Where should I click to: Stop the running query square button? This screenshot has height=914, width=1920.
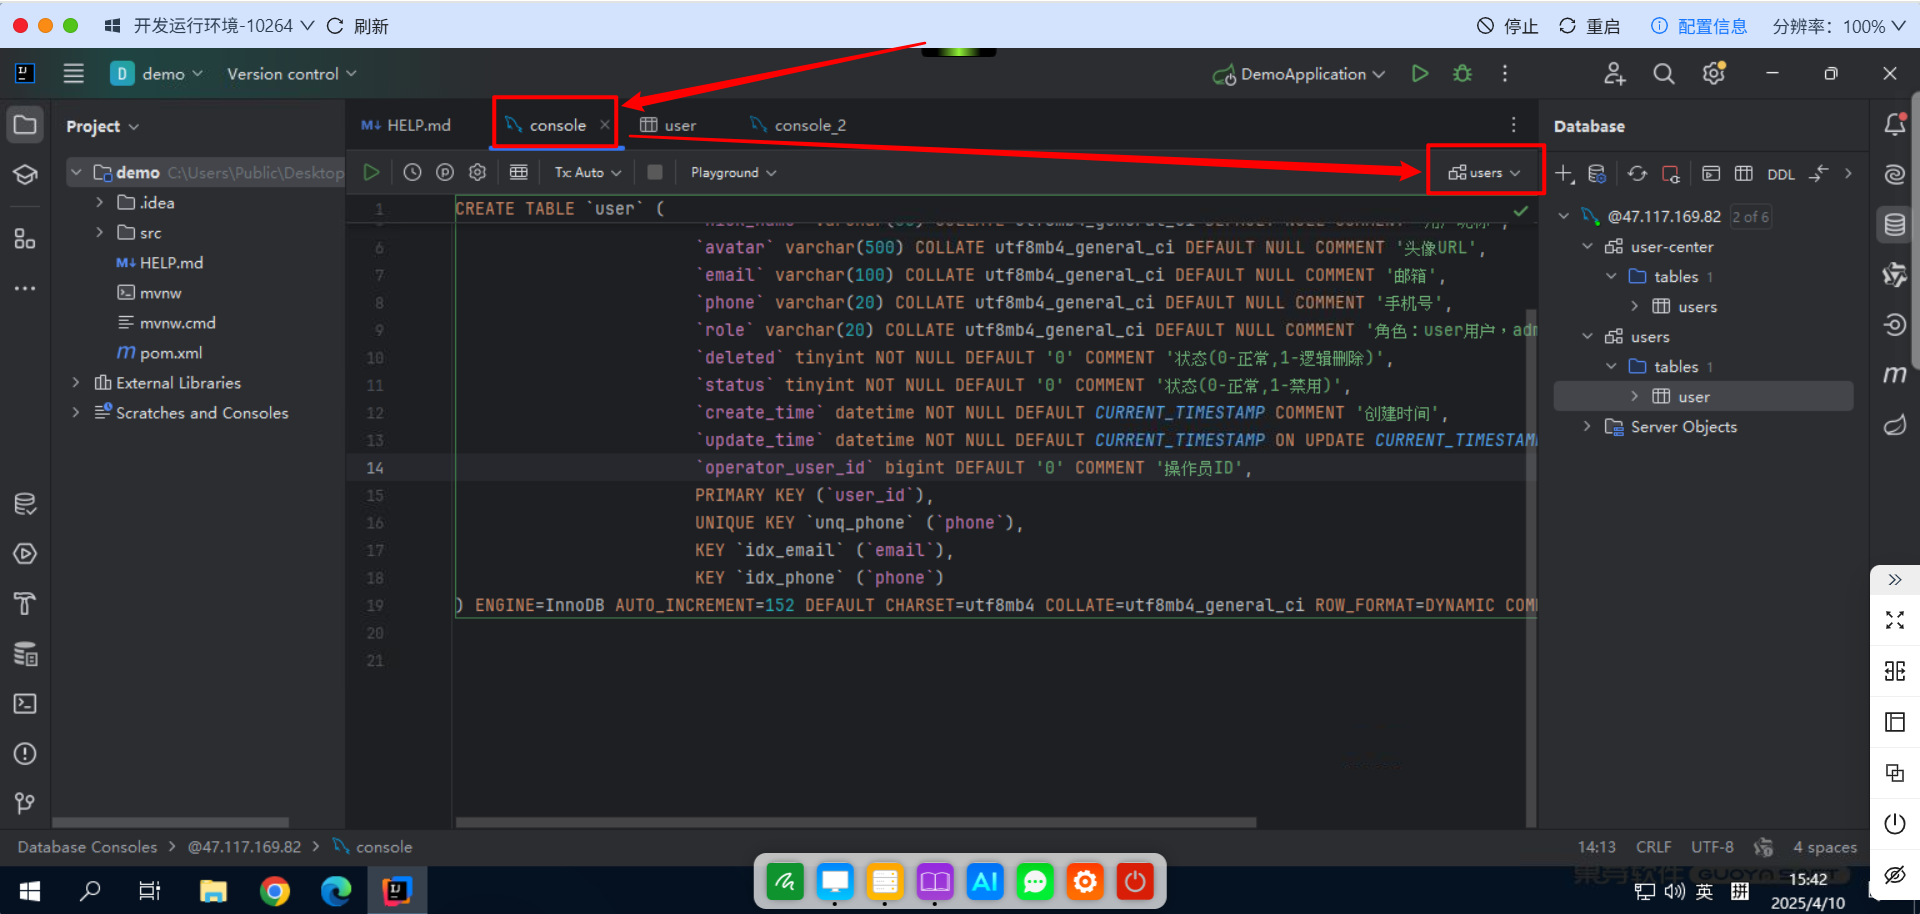tap(655, 172)
